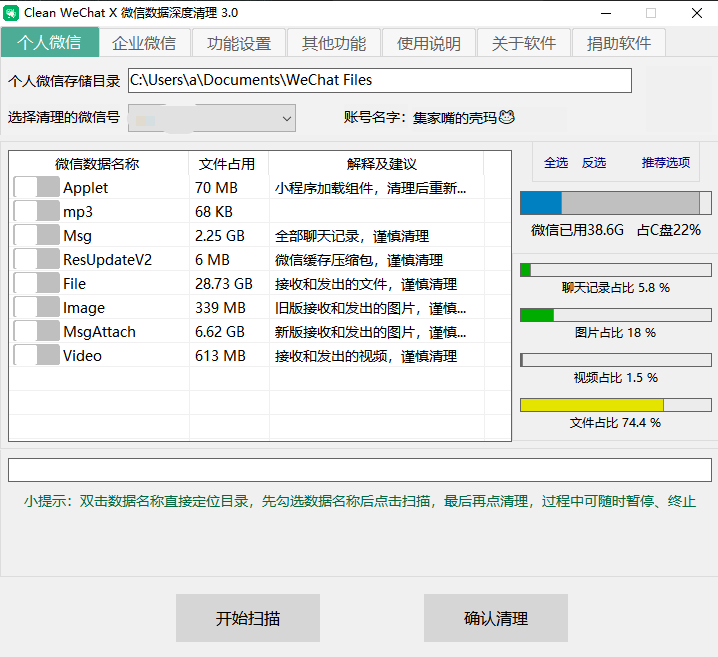Click the 全选 link
Viewport: 718px width, 657px height.
click(556, 163)
